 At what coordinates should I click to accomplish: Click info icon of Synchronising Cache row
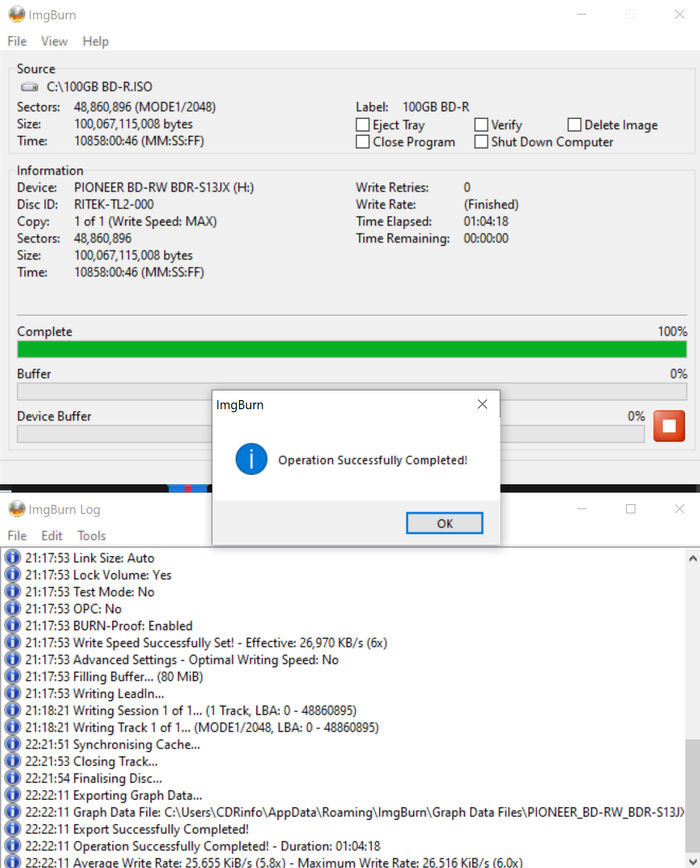[x=12, y=744]
